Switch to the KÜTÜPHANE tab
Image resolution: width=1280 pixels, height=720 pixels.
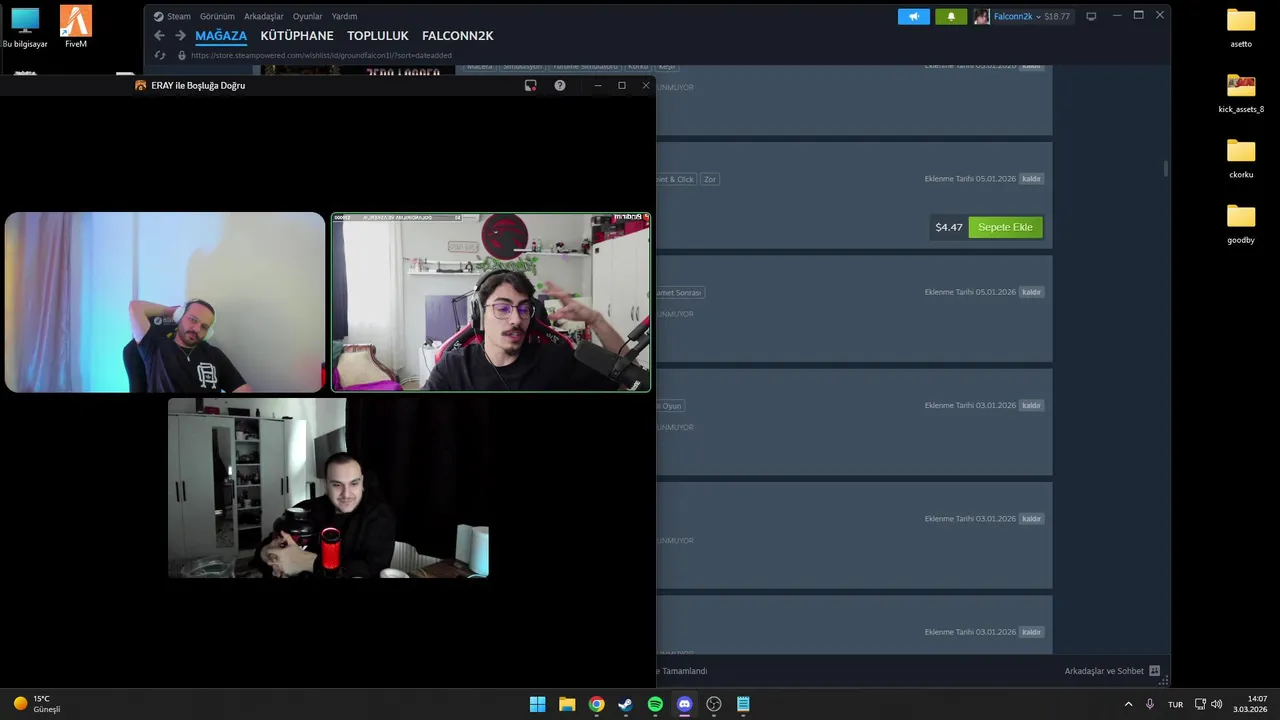(297, 36)
